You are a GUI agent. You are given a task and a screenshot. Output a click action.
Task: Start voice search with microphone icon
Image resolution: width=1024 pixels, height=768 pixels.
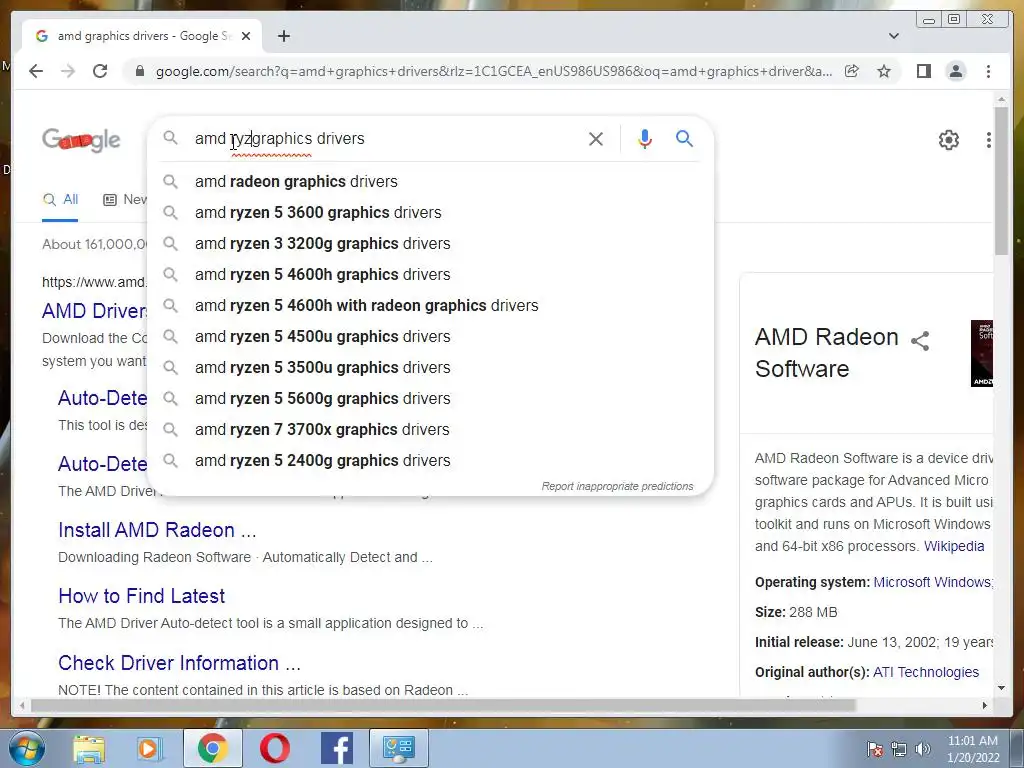coord(645,138)
